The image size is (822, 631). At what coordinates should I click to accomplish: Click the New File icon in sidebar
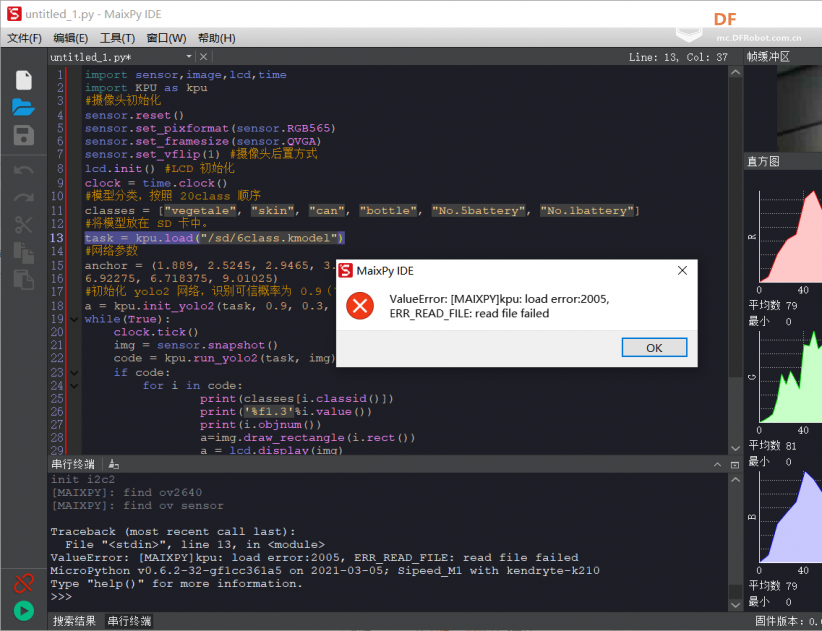coord(24,80)
